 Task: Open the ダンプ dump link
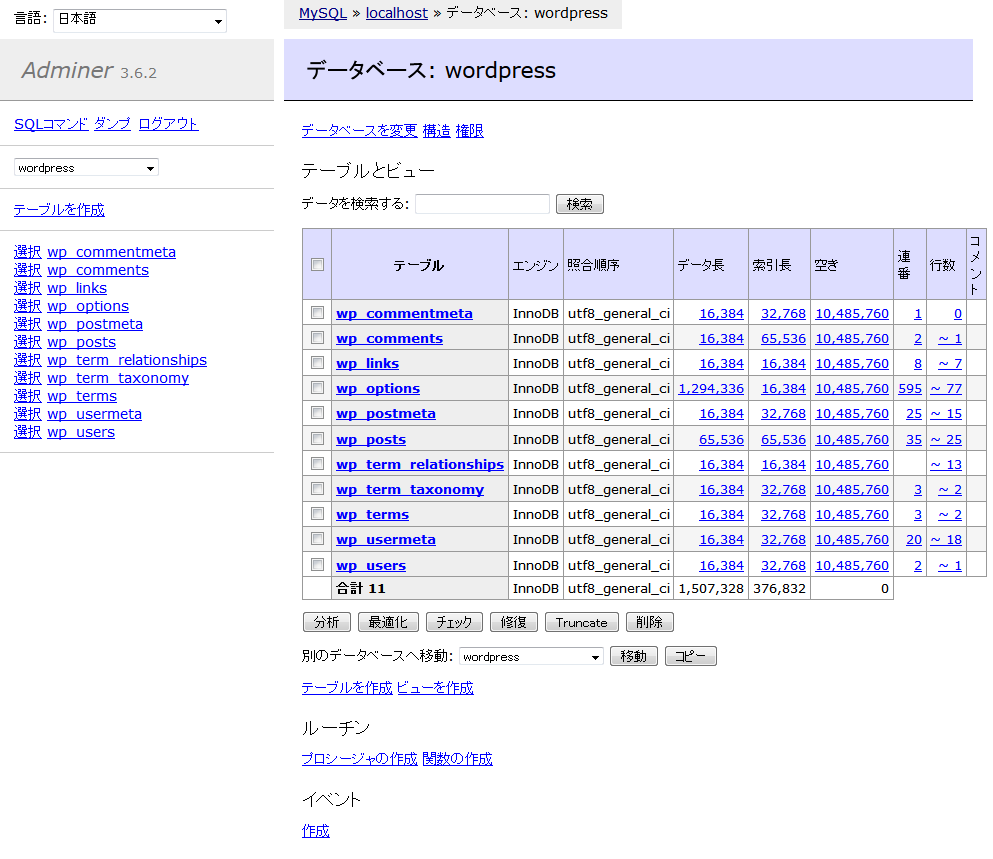[112, 124]
